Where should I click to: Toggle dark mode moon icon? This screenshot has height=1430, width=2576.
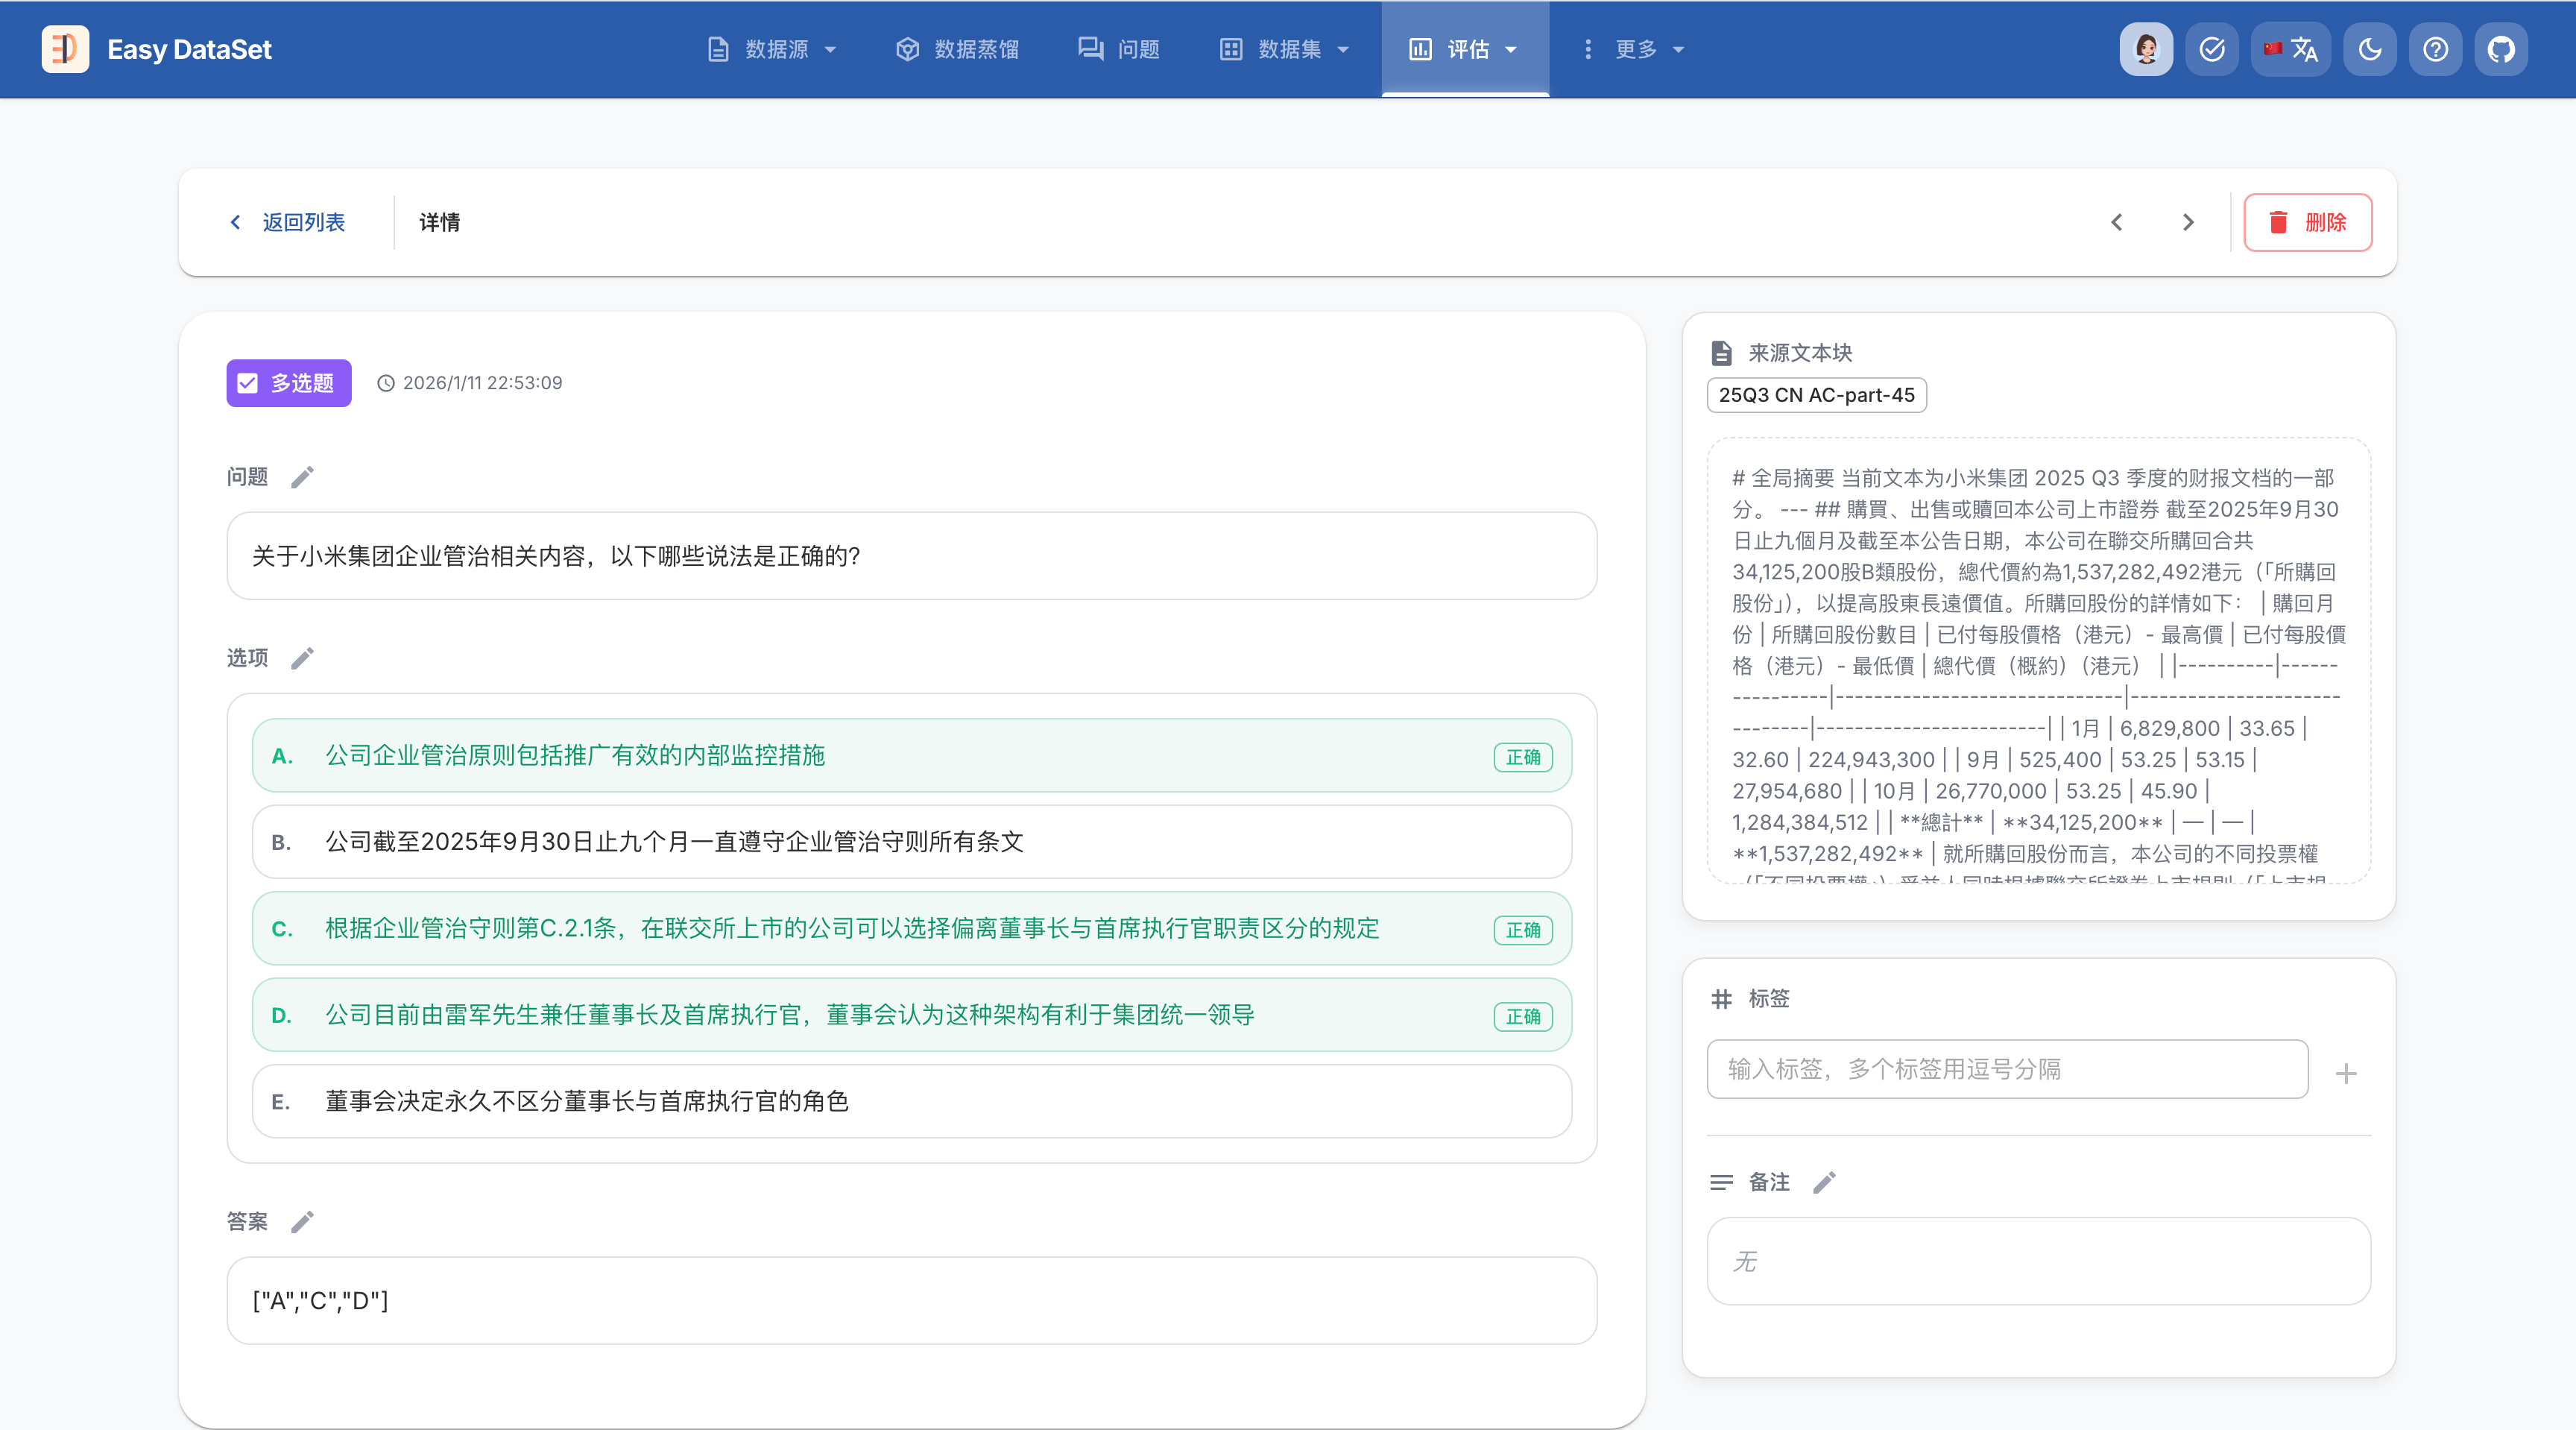(2369, 49)
